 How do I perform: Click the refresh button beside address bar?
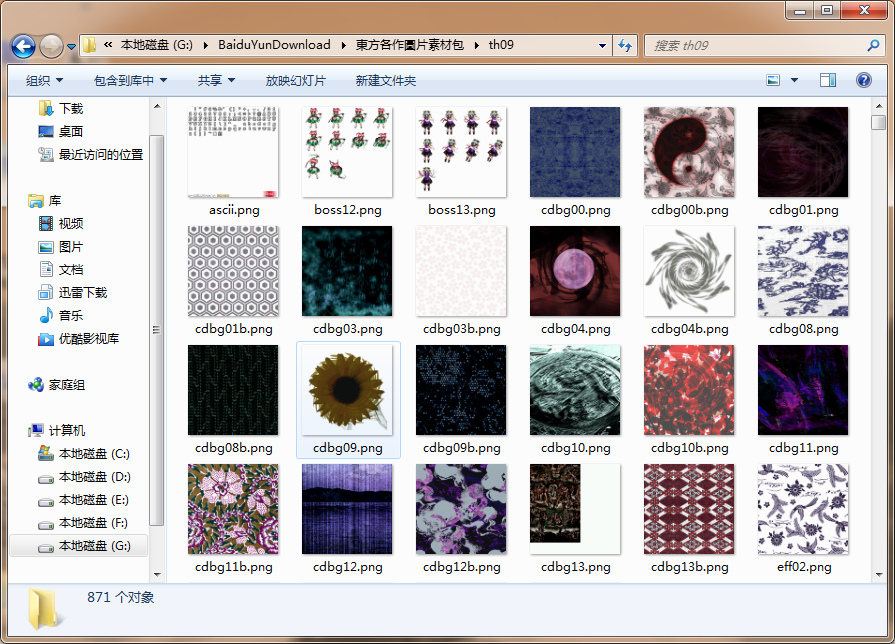(625, 45)
